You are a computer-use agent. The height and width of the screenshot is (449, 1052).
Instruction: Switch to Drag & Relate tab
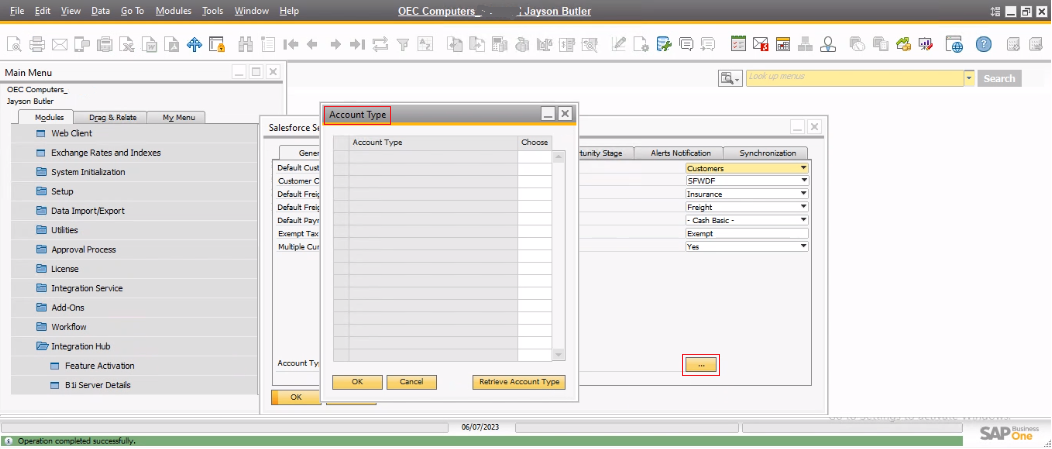click(x=112, y=117)
